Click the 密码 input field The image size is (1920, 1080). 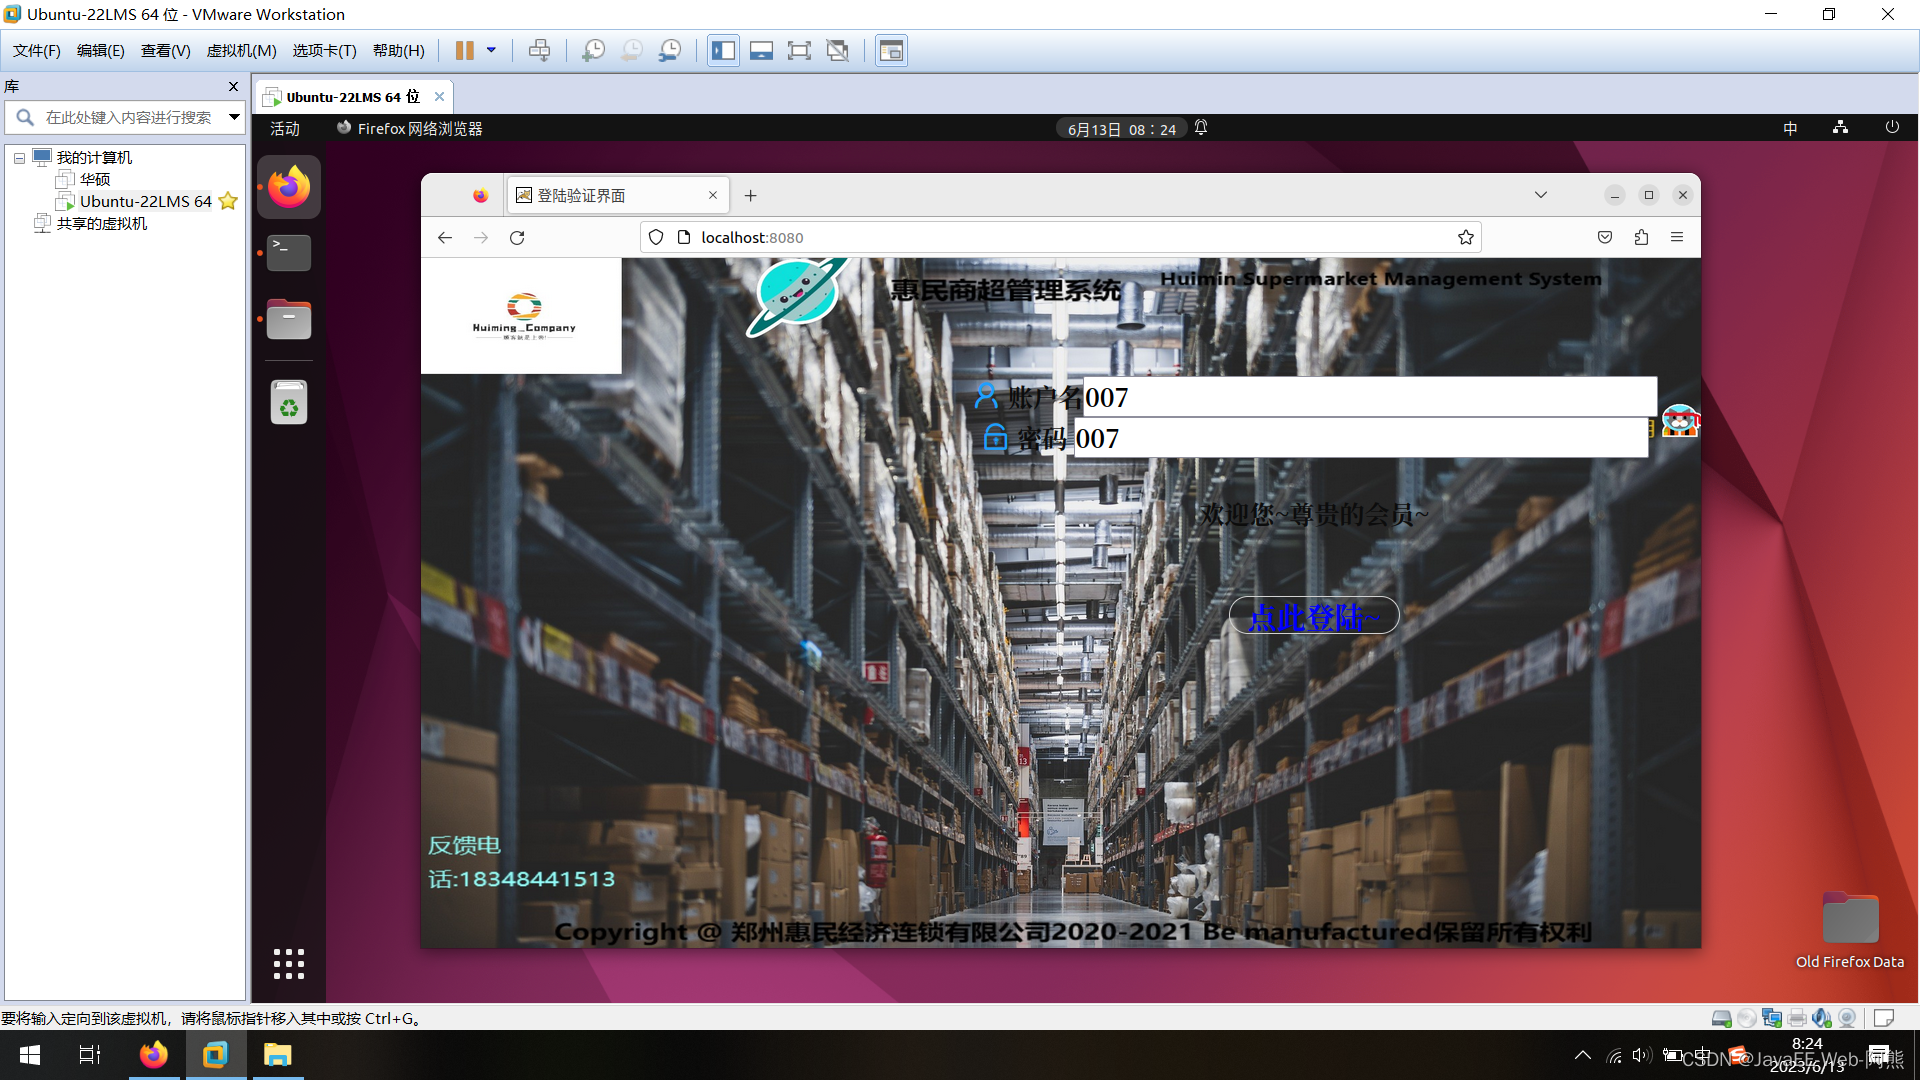point(1361,438)
